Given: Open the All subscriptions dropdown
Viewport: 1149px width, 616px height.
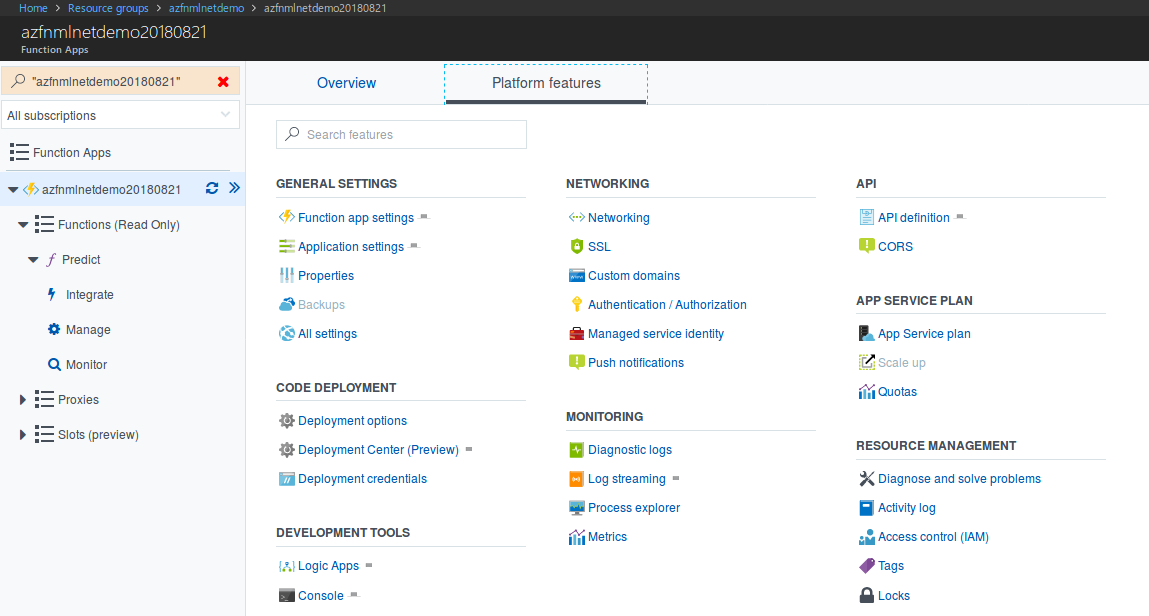Looking at the screenshot, I should click(x=120, y=115).
